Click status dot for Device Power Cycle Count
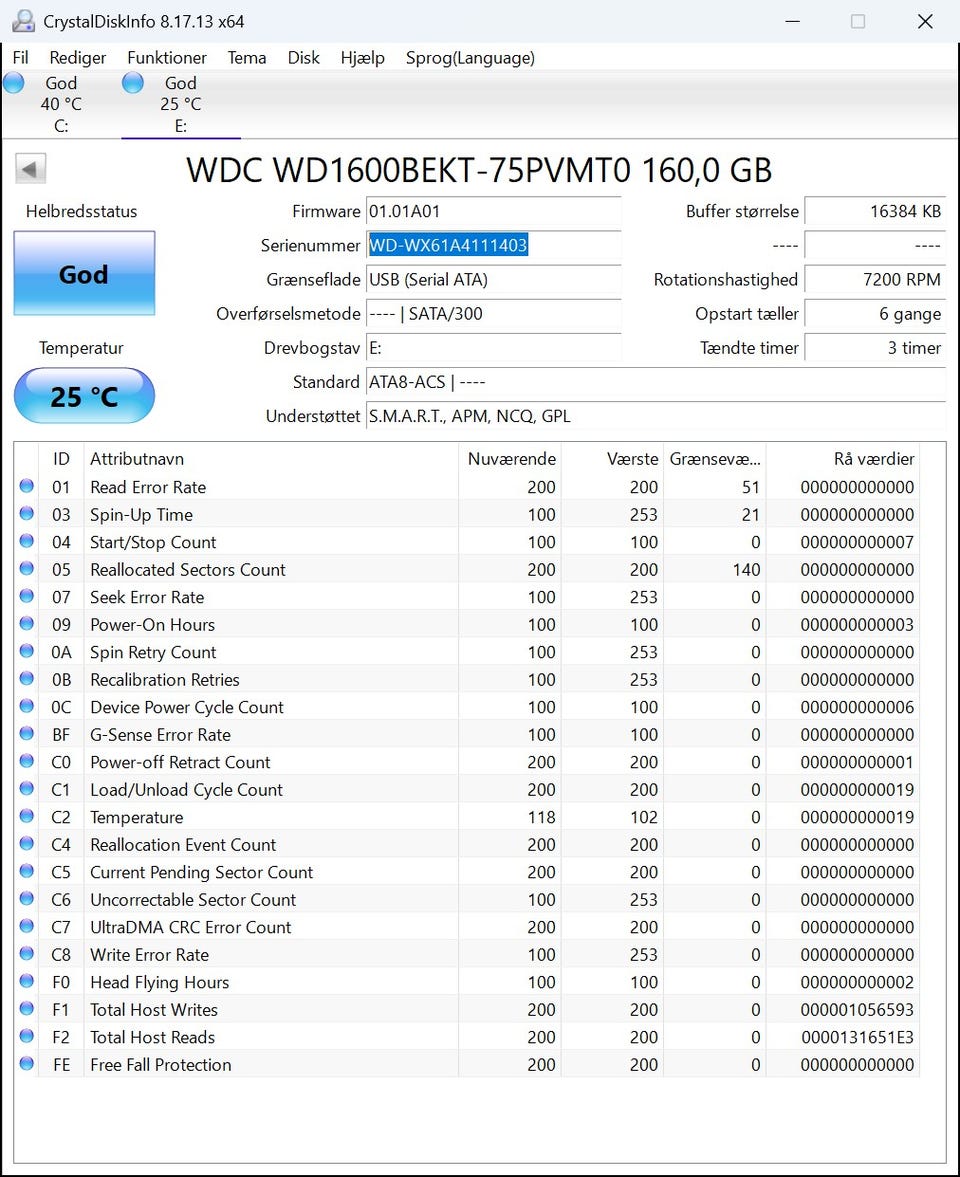 (27, 706)
